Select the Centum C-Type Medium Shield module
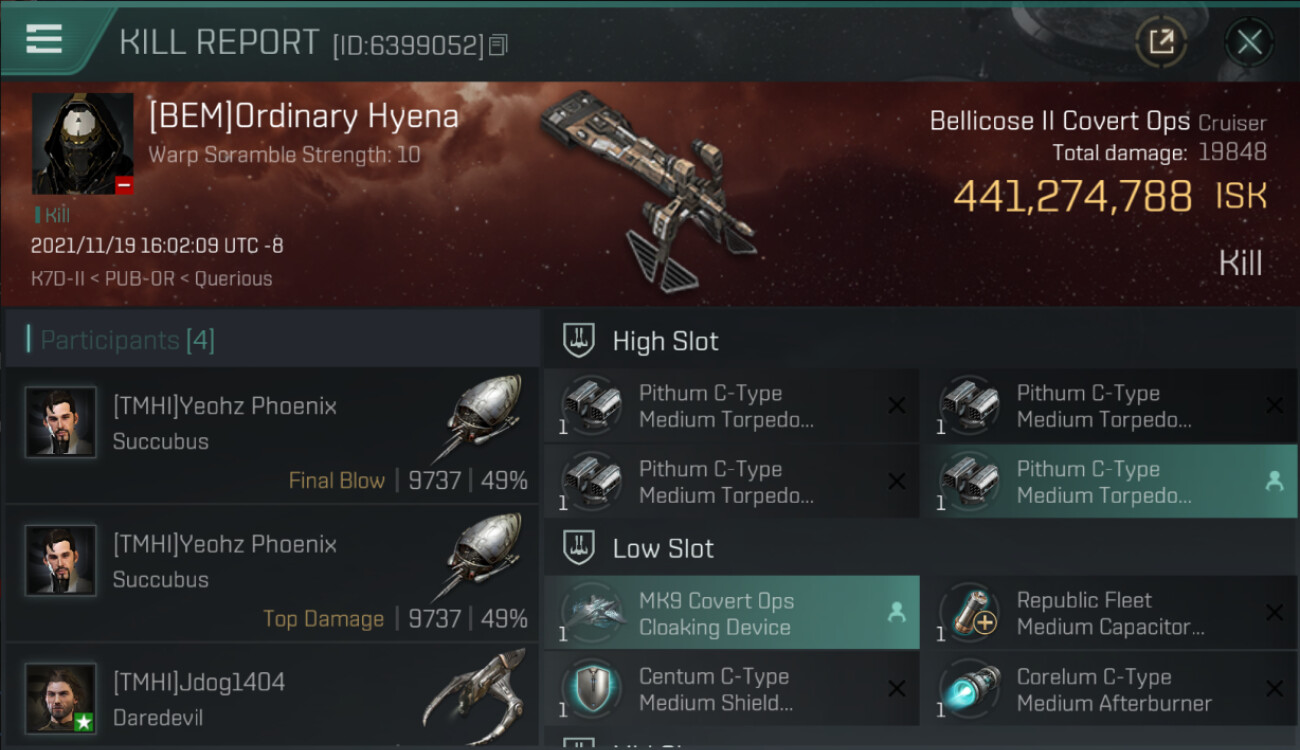This screenshot has width=1300, height=750. coord(732,689)
